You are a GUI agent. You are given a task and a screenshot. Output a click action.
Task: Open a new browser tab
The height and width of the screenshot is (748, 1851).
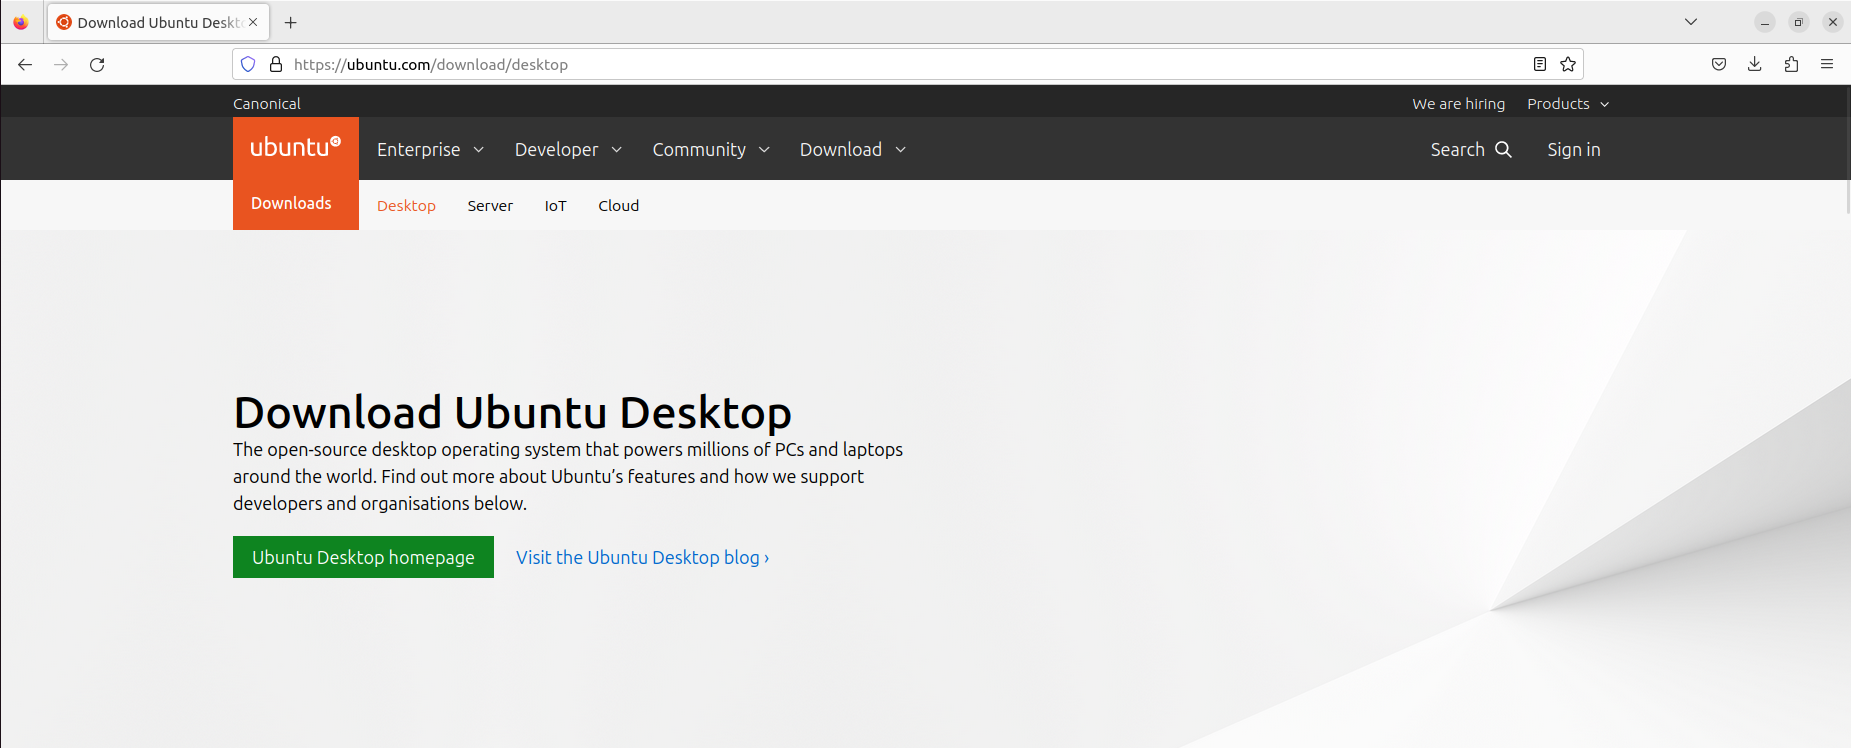point(291,22)
